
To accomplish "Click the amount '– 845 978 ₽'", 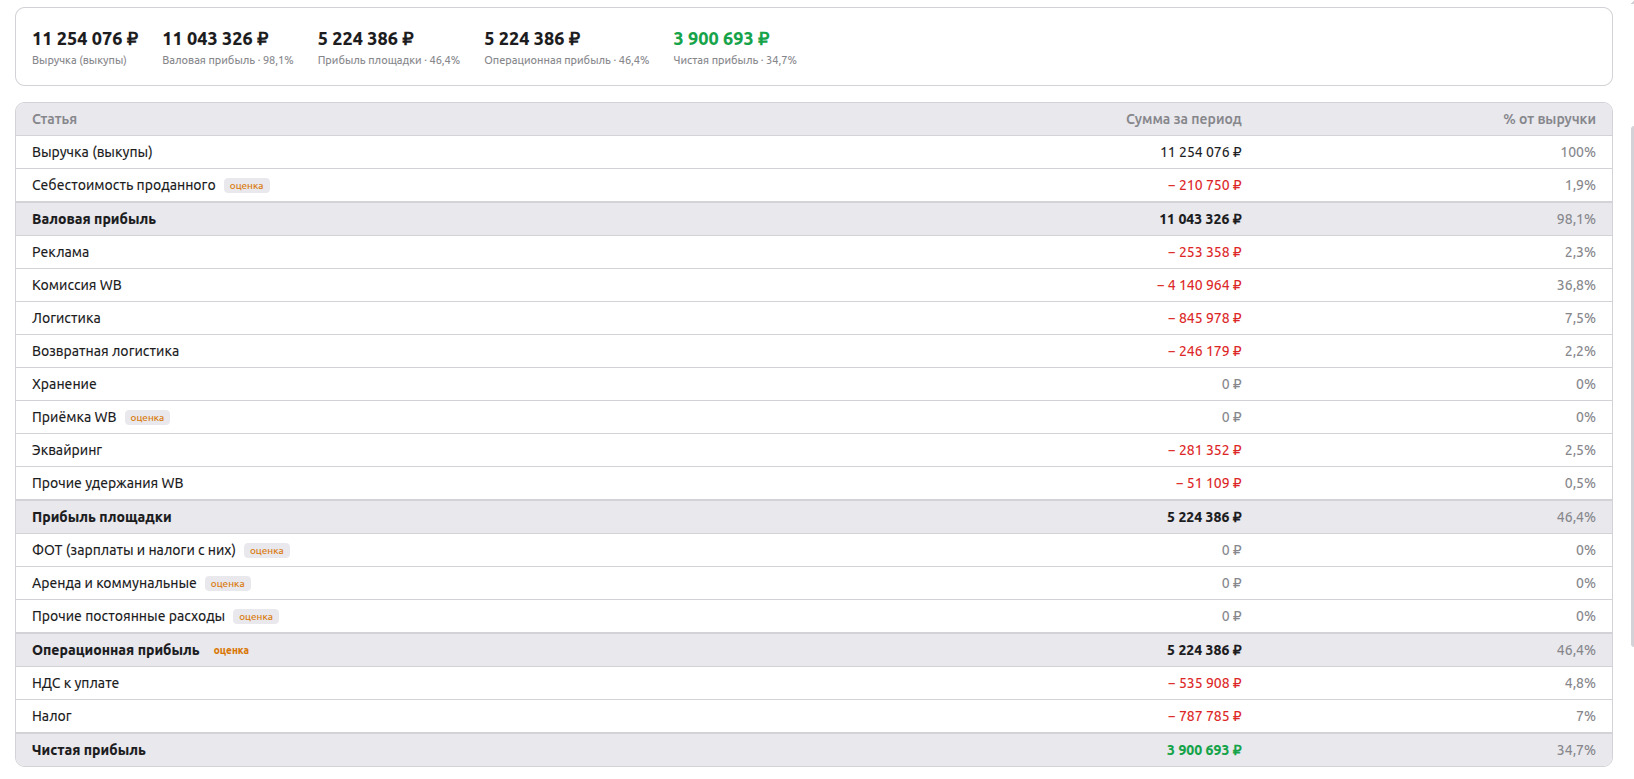I will (1205, 318).
